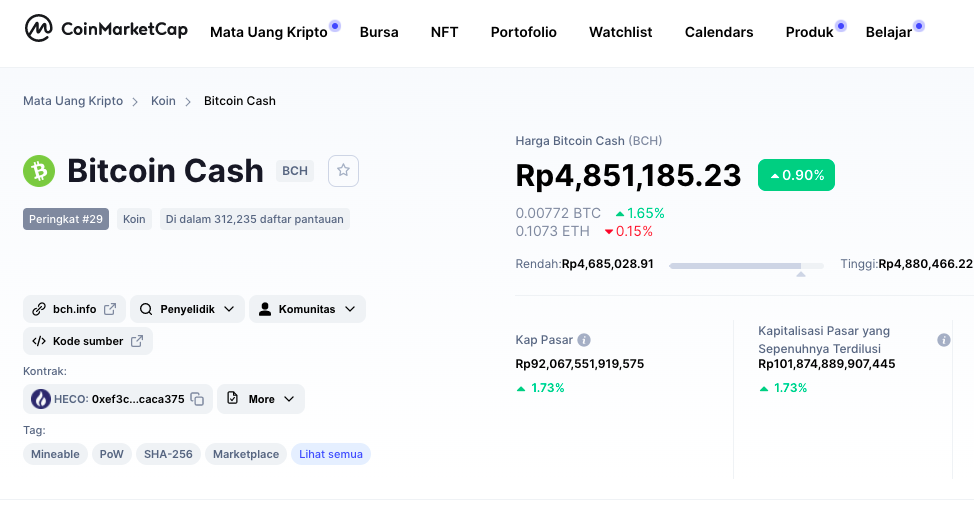The height and width of the screenshot is (512, 974).
Task: Open info tooltip for Fully Diluted Market Cap
Action: click(x=944, y=340)
